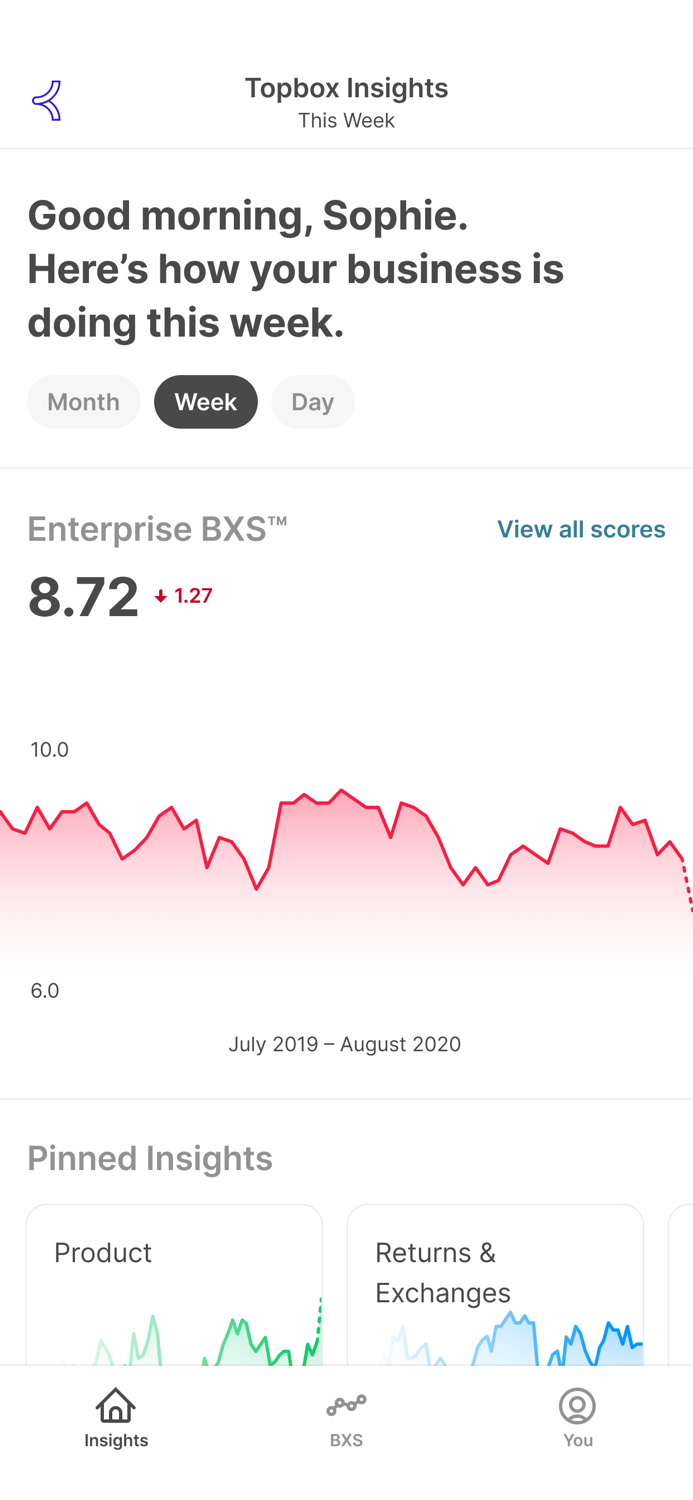Screen dimensions: 693x1500
Task: Select the Insights home icon
Action: [115, 1405]
